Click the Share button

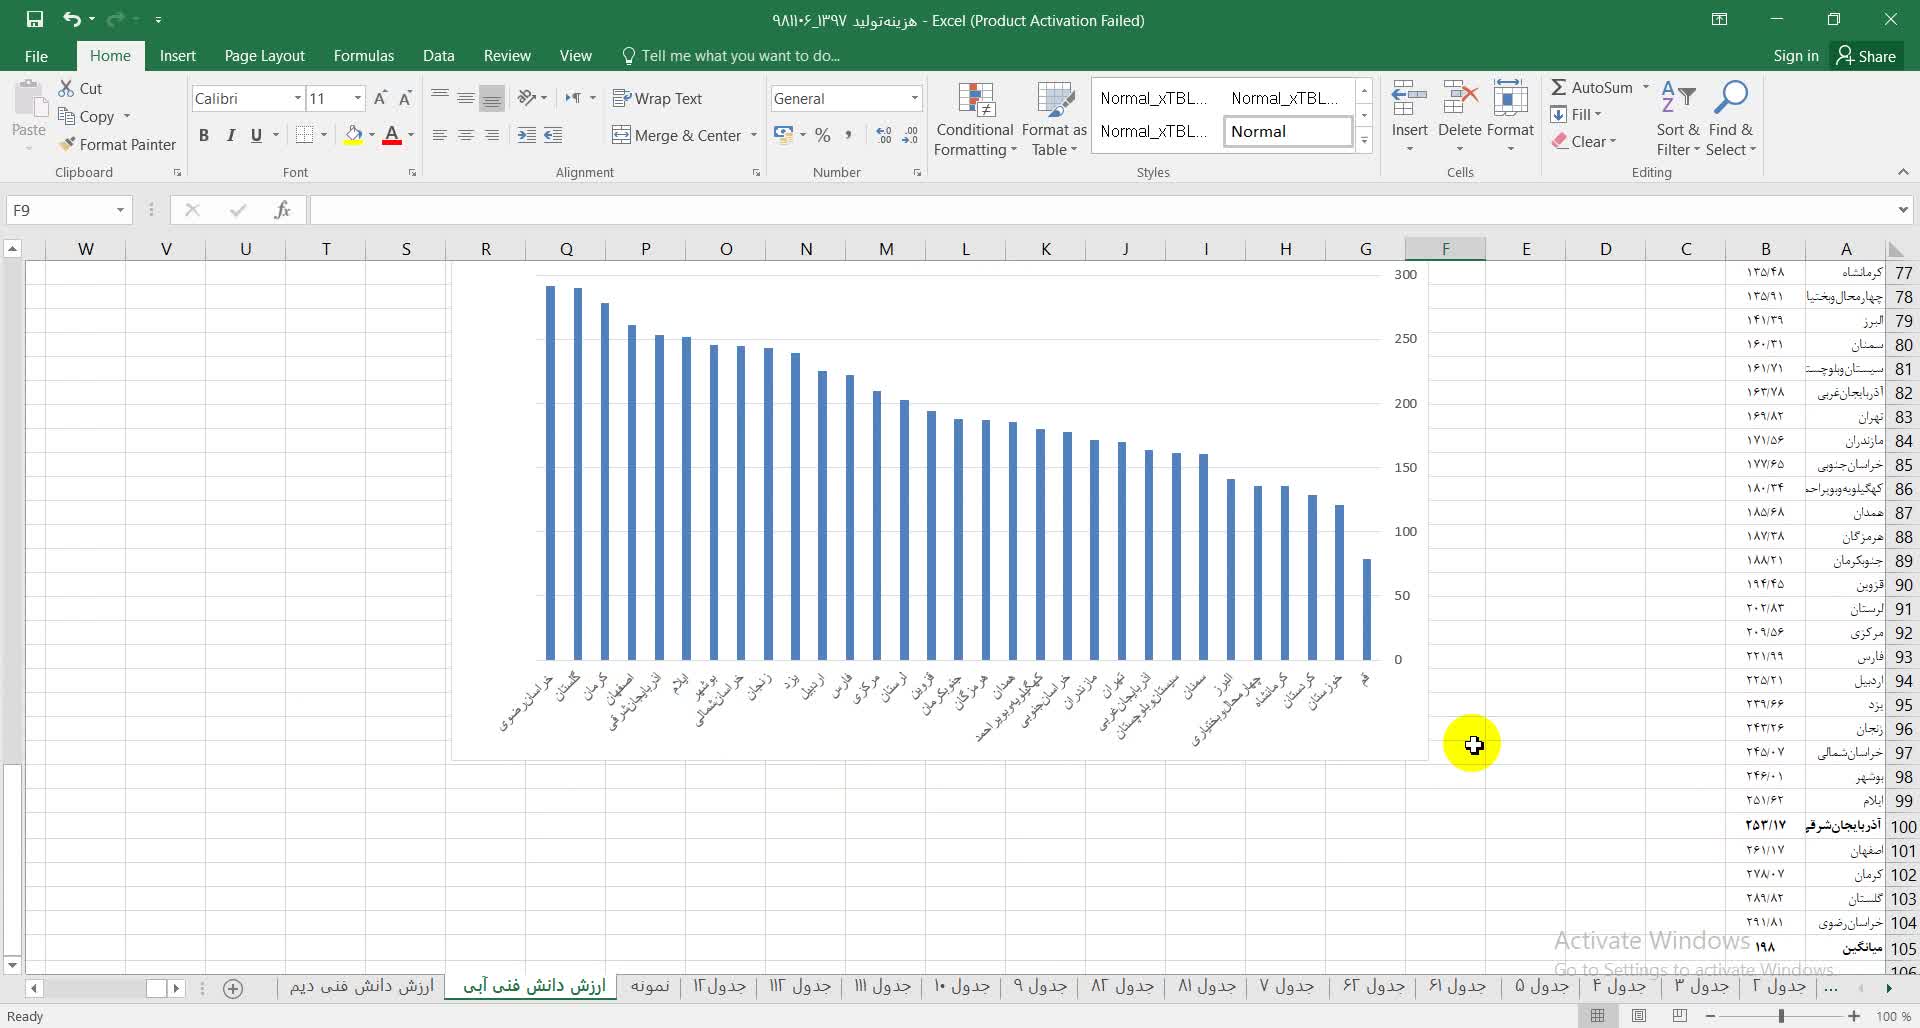pos(1866,56)
